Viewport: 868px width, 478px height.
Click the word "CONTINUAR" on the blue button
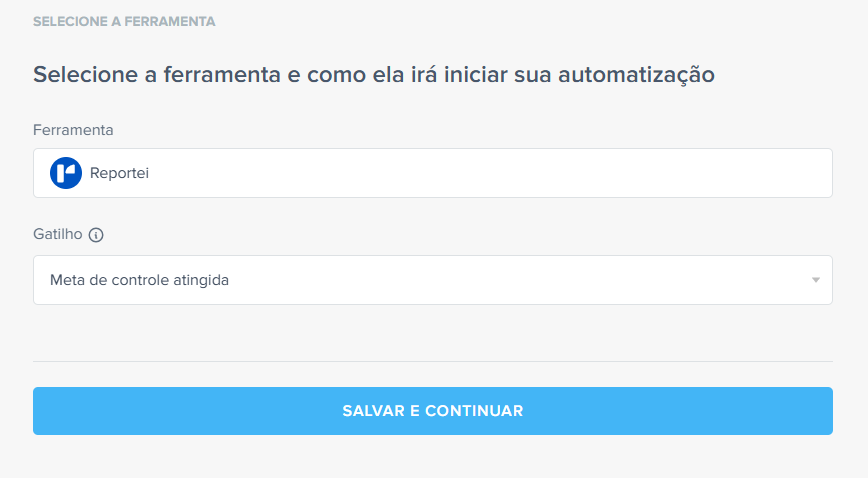(x=474, y=411)
